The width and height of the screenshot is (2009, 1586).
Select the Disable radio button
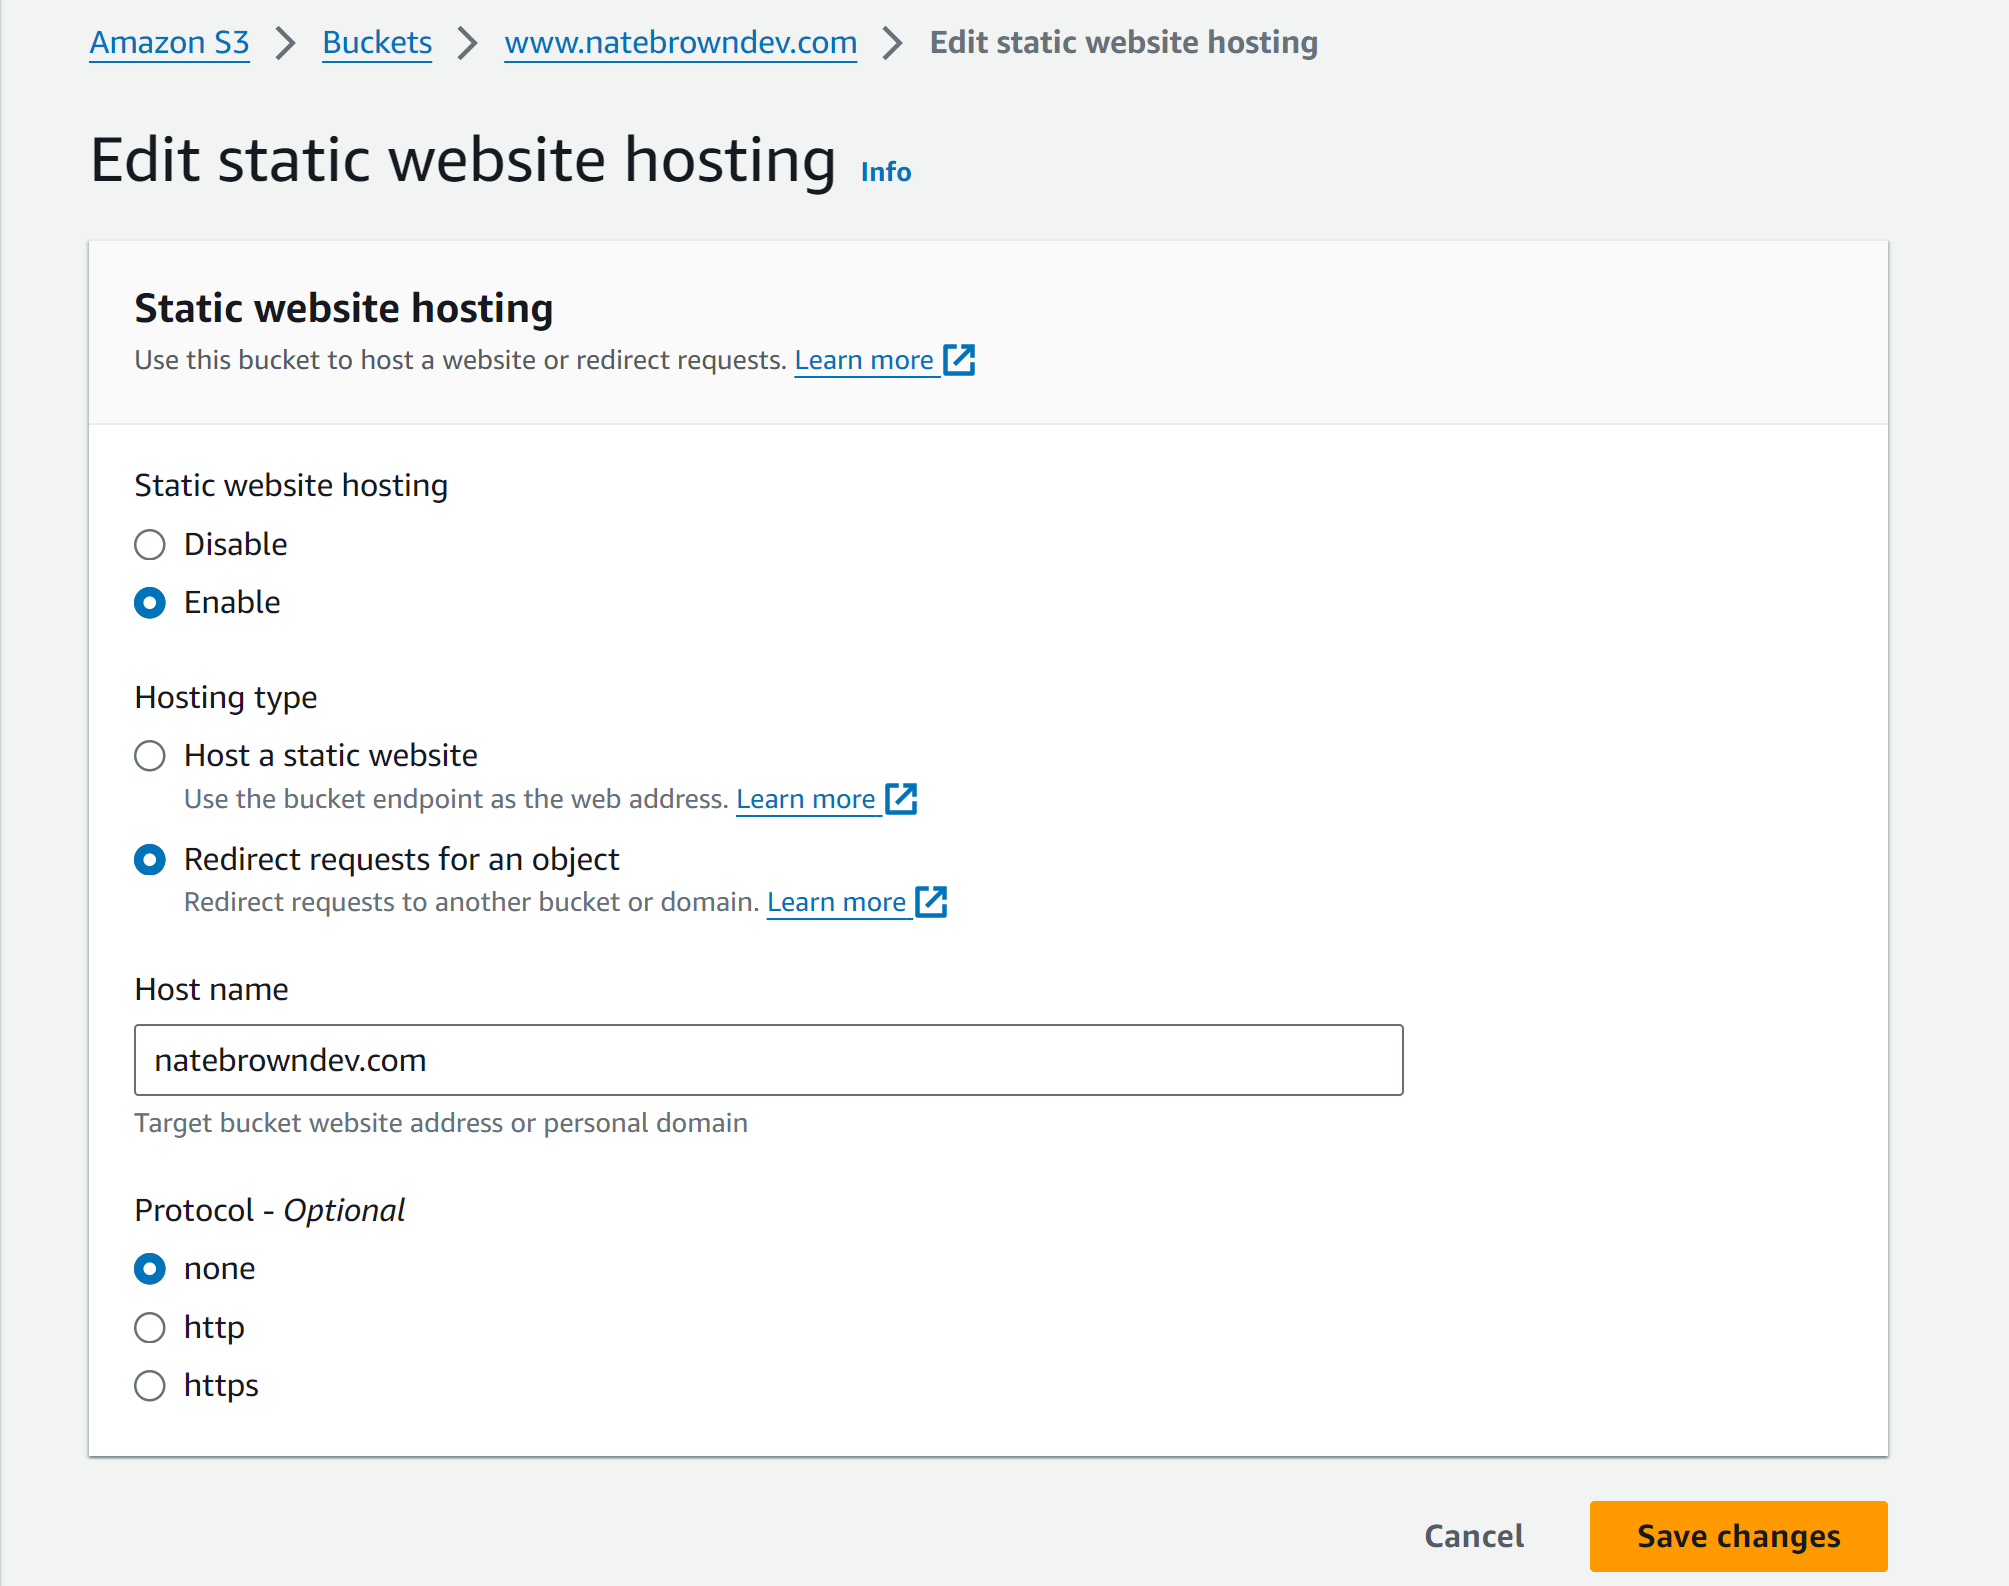pos(148,543)
